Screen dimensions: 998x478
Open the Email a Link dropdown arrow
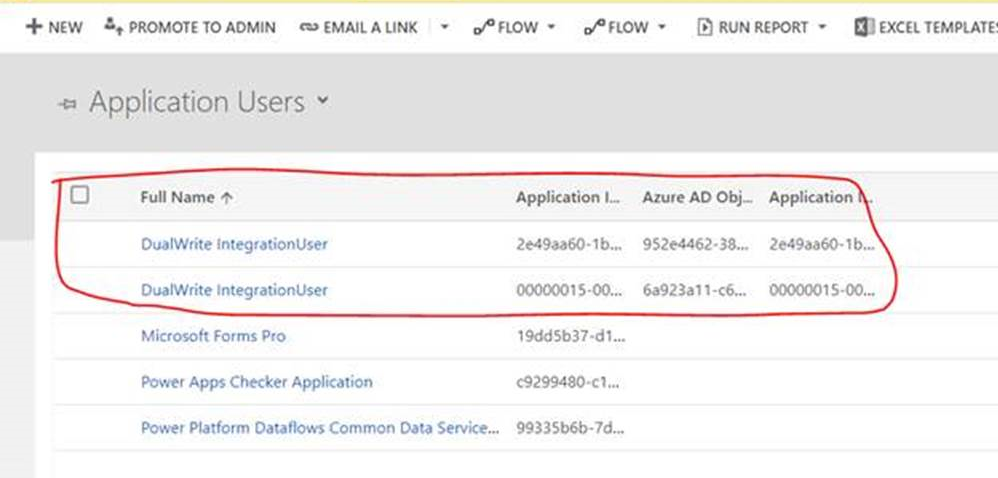click(x=444, y=27)
